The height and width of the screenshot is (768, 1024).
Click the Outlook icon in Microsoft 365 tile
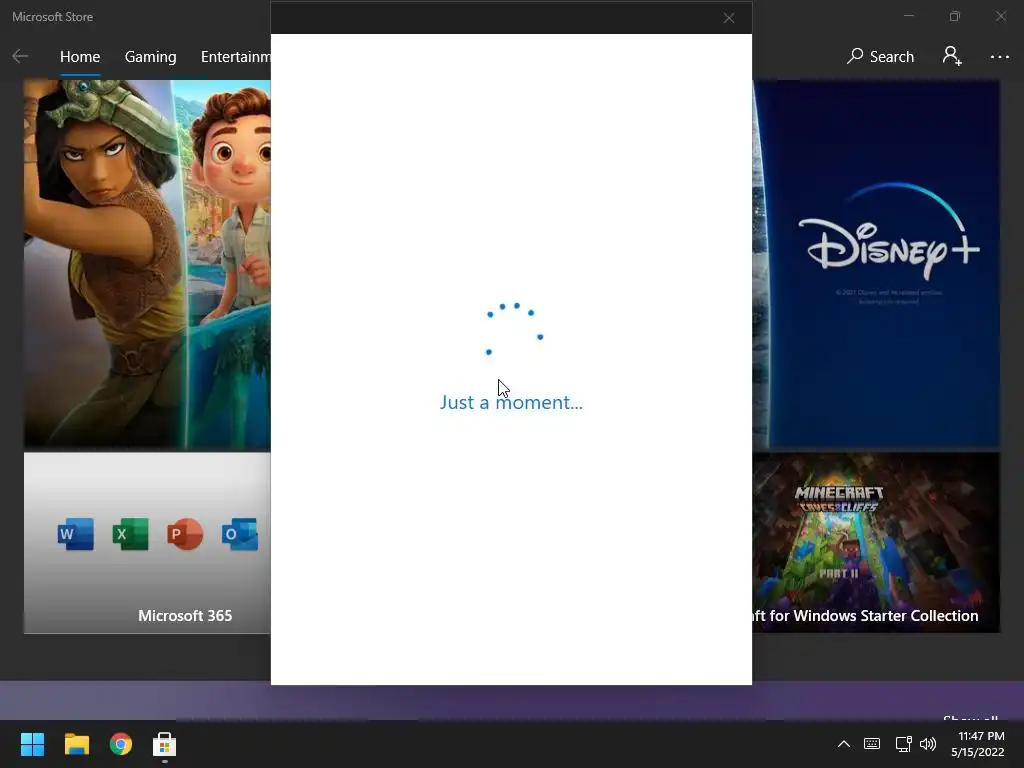[239, 534]
